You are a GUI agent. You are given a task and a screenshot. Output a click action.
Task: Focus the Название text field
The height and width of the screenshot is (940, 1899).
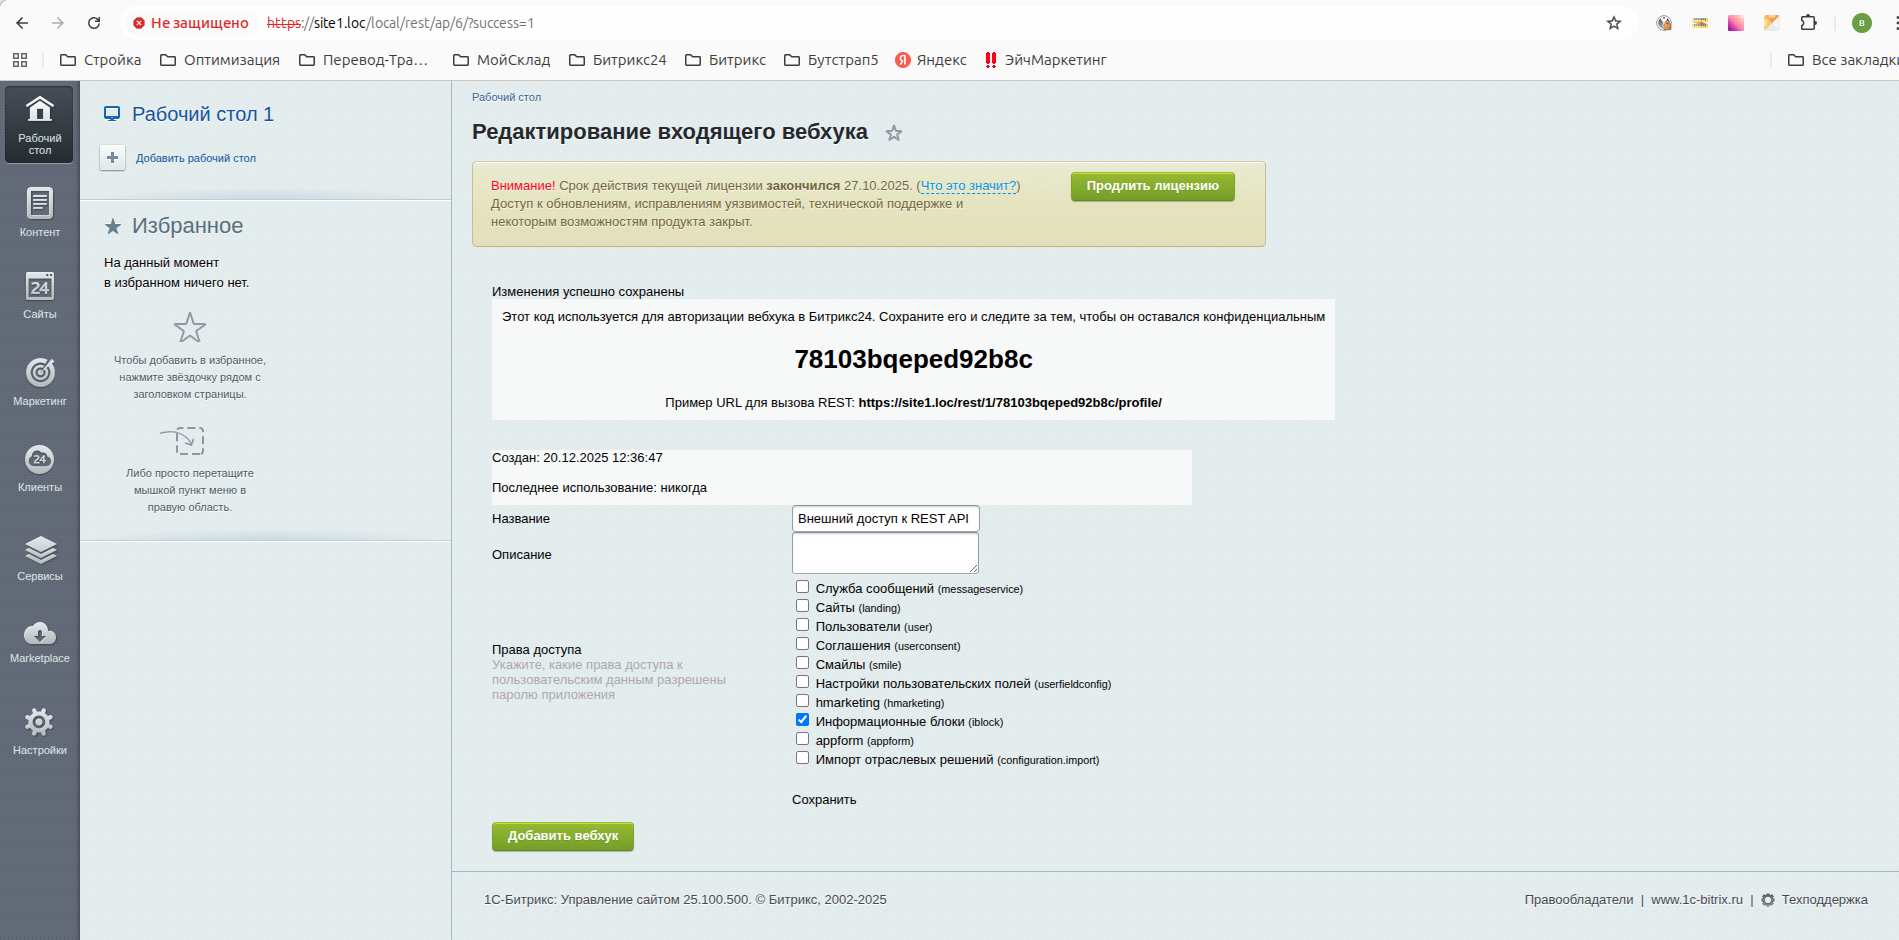(x=885, y=519)
